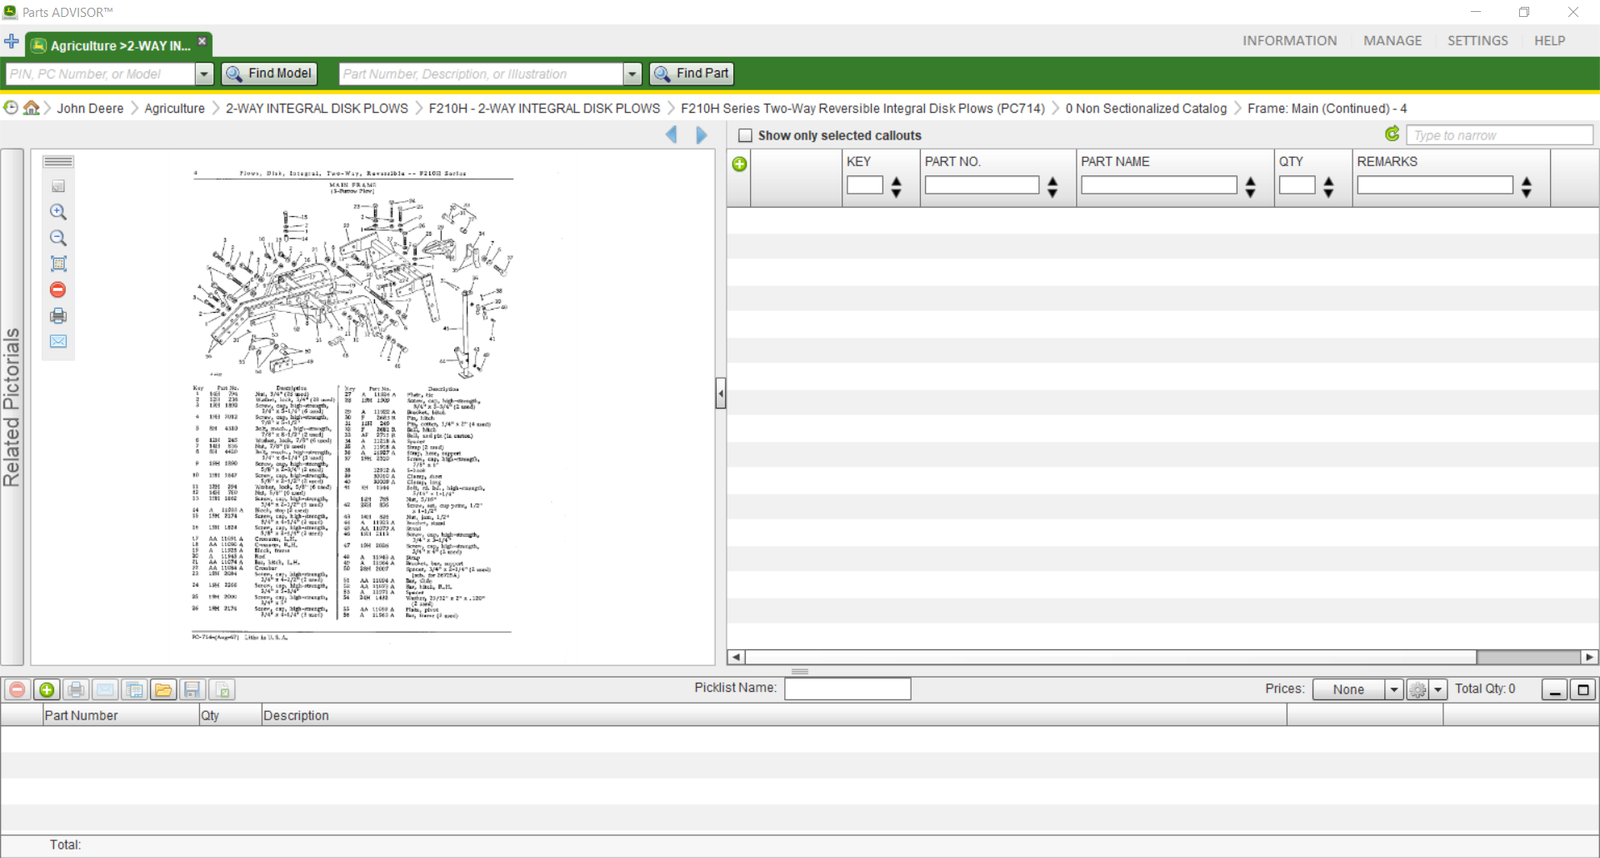
Task: Open 0 Non Sectionalized Catalog breadcrumb
Action: [x=1145, y=108]
